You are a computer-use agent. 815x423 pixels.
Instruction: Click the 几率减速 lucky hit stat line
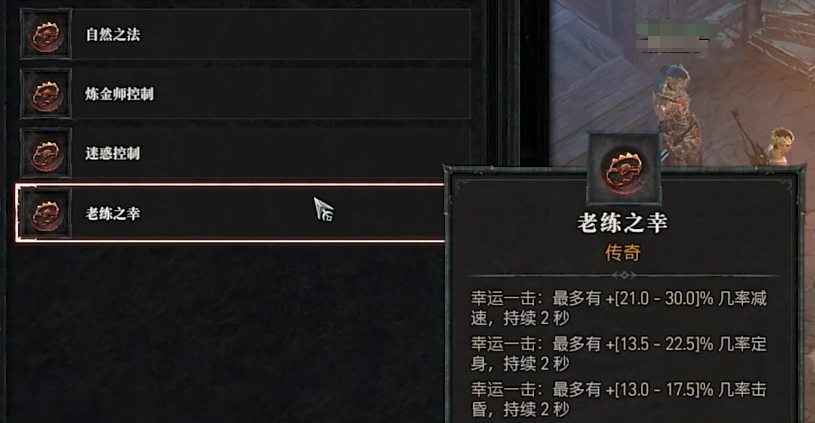pos(619,308)
